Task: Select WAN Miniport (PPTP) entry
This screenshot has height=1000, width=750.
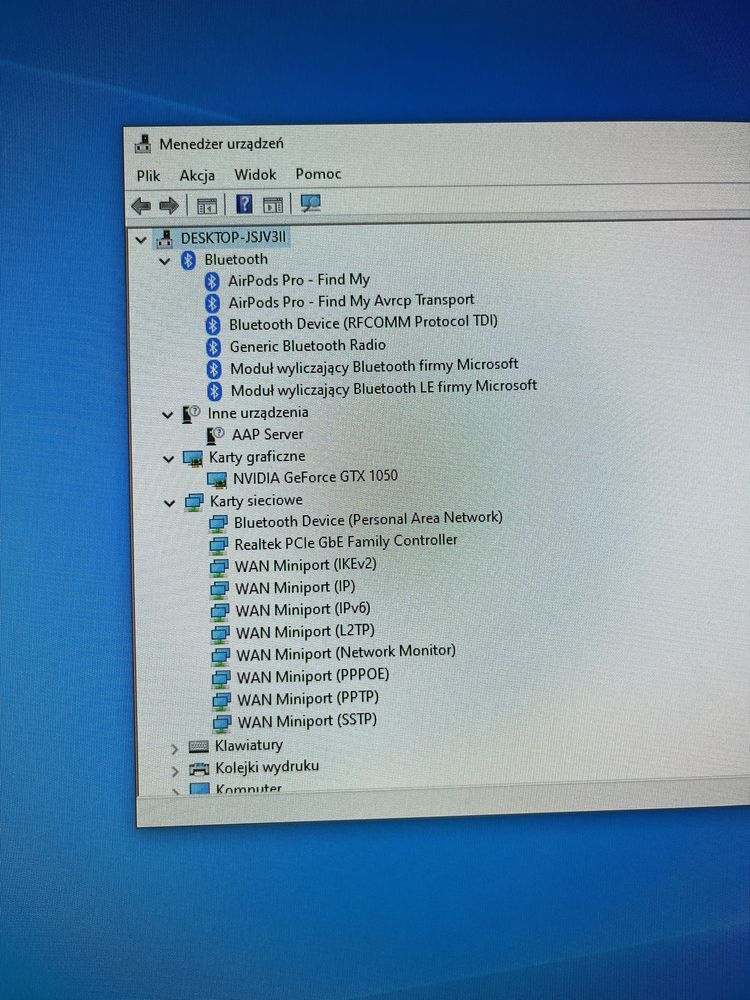Action: click(x=308, y=699)
